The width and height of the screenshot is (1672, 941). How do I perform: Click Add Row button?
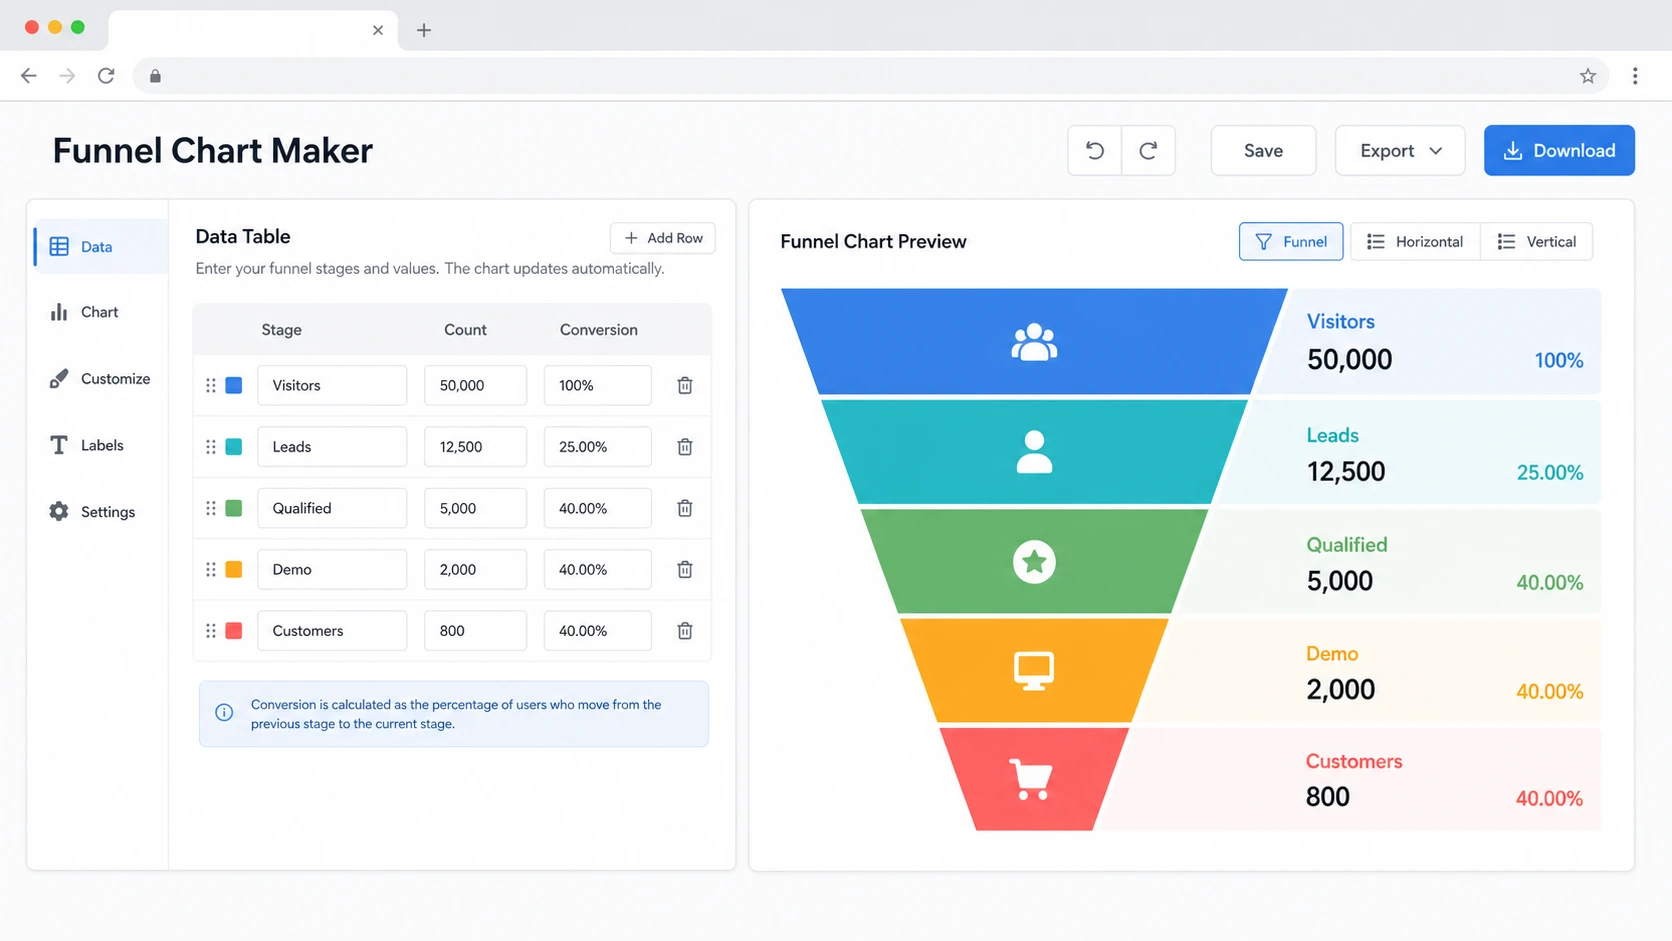pos(663,238)
